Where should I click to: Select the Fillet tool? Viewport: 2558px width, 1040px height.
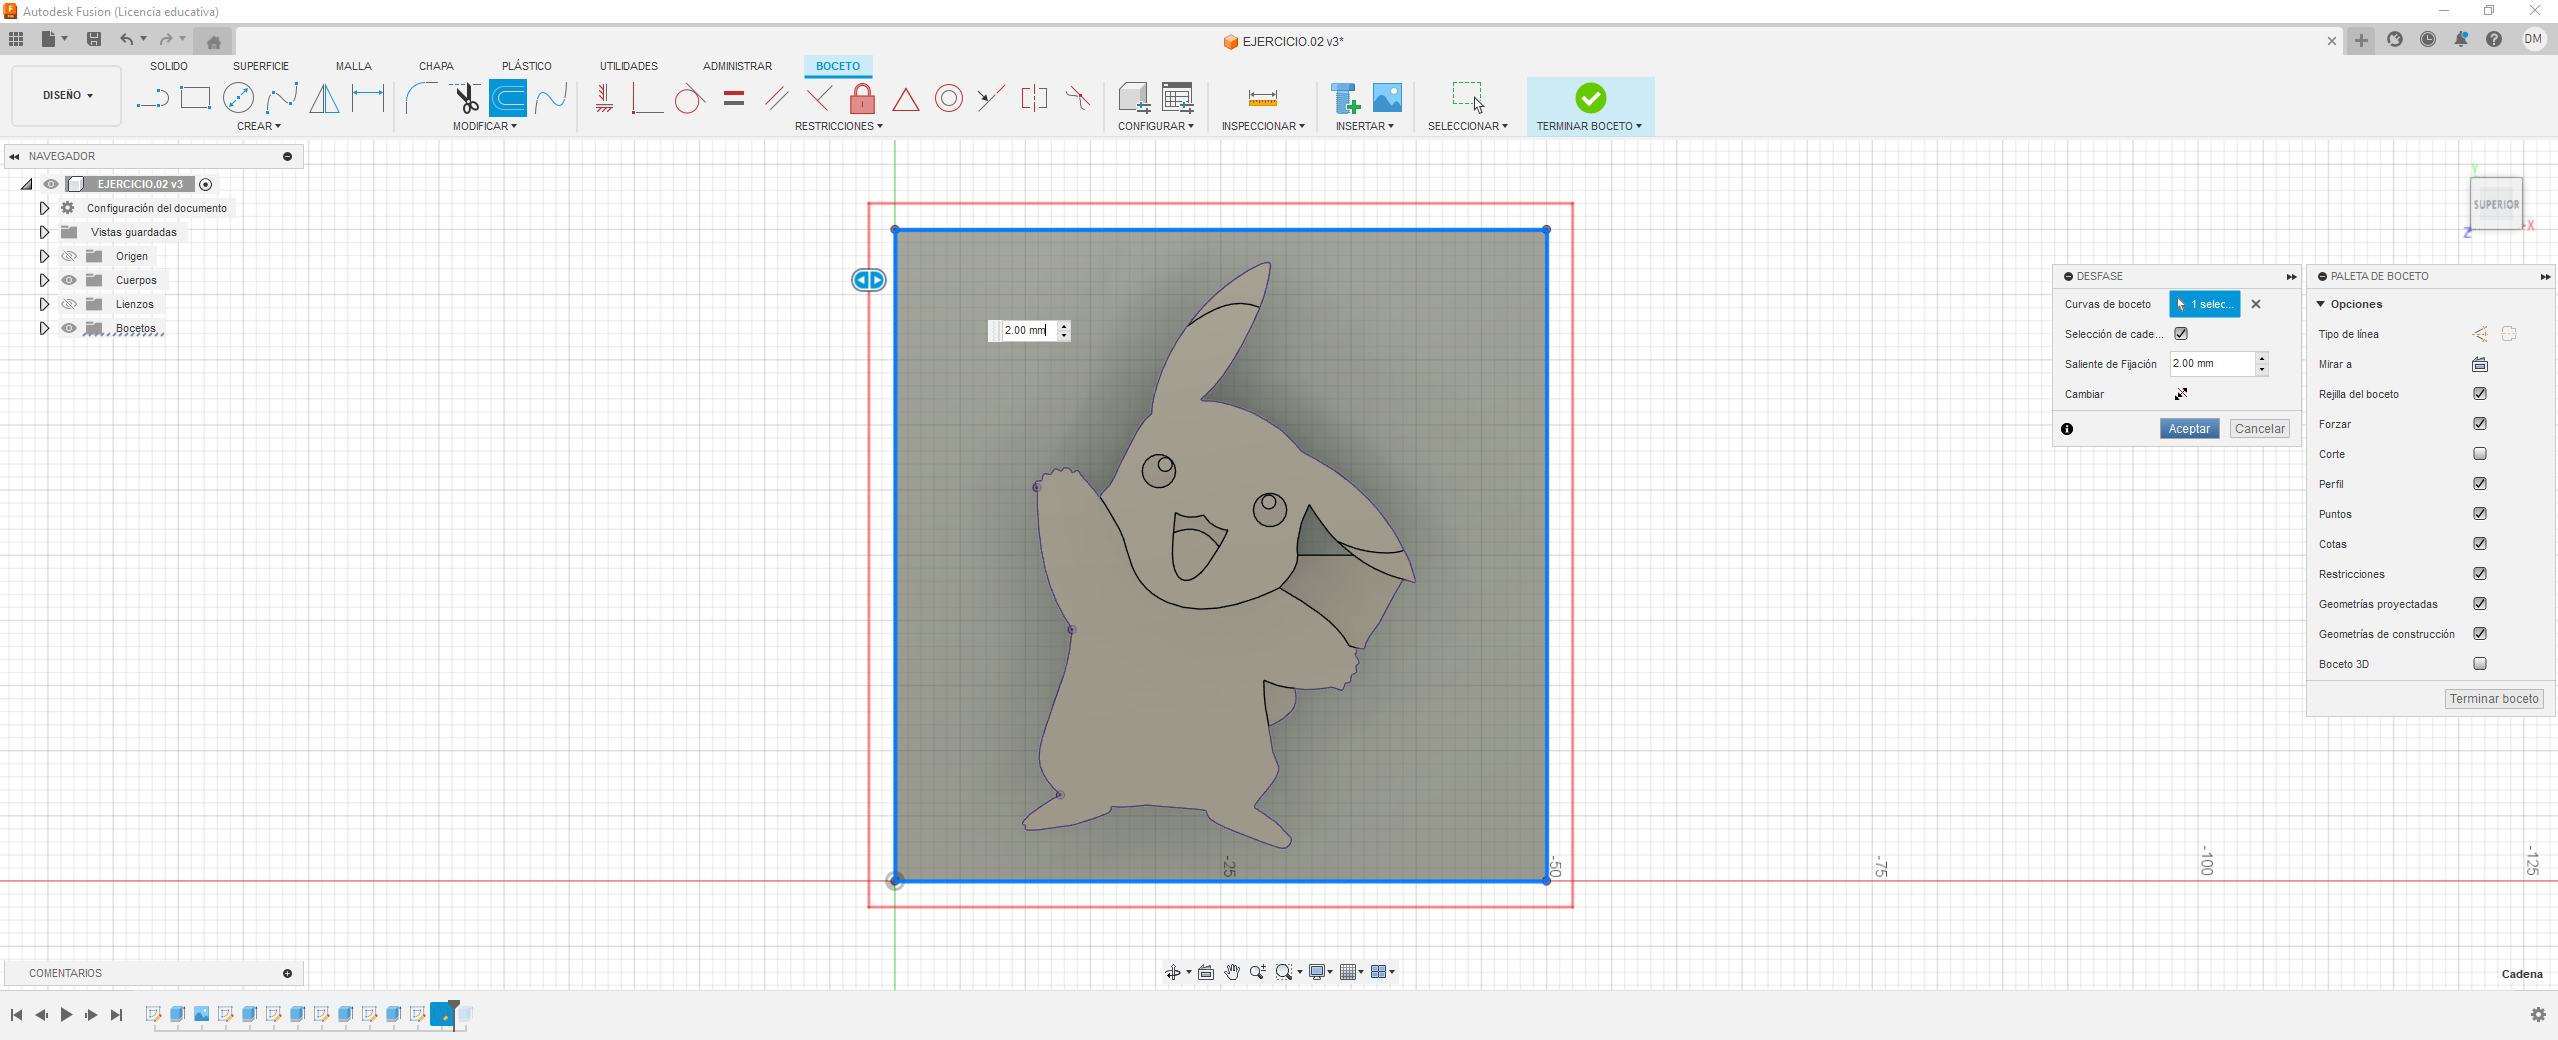point(421,98)
